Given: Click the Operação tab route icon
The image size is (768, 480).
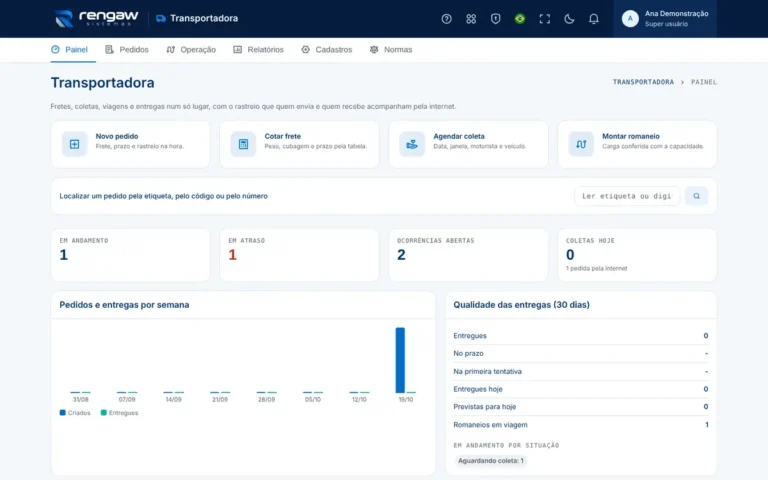Looking at the screenshot, I should pos(170,49).
